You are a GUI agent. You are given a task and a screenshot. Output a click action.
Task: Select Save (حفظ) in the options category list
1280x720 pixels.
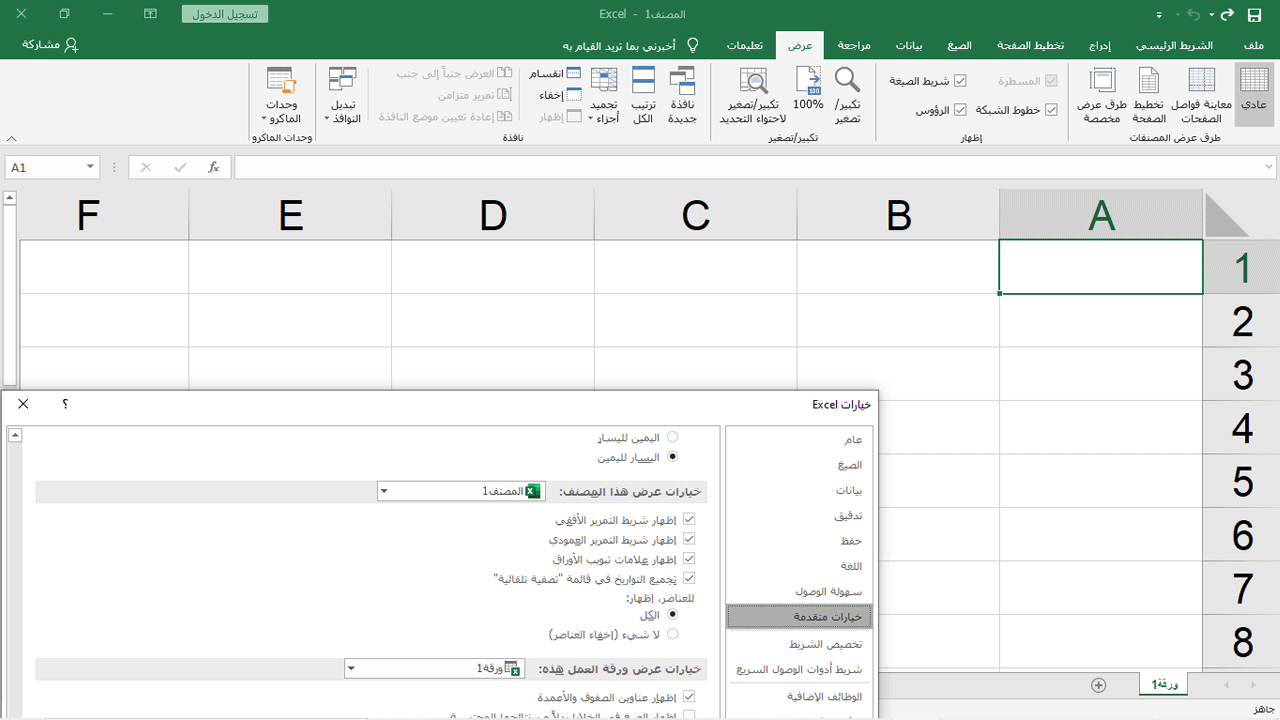(799, 540)
